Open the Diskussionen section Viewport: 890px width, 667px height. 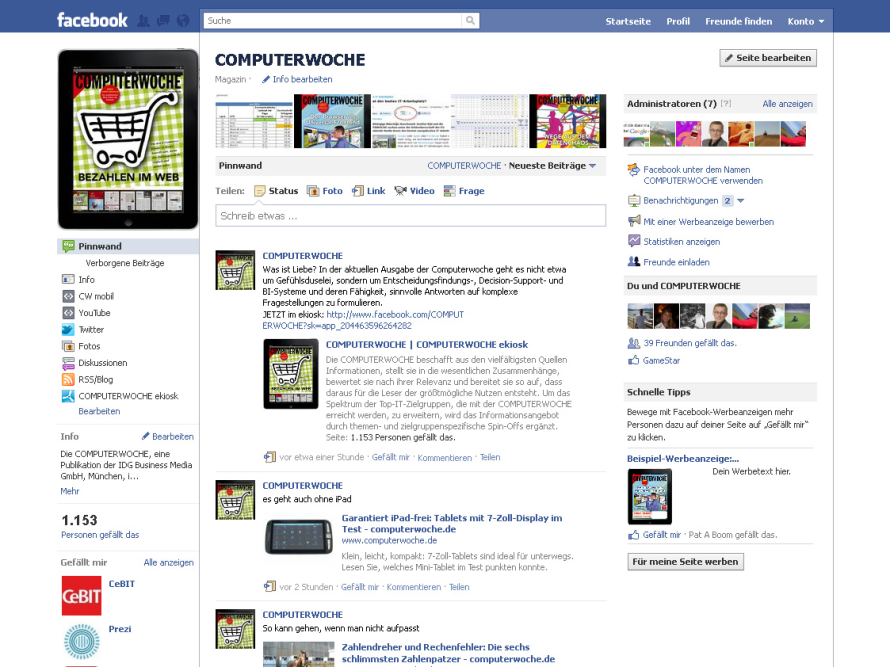tap(103, 363)
